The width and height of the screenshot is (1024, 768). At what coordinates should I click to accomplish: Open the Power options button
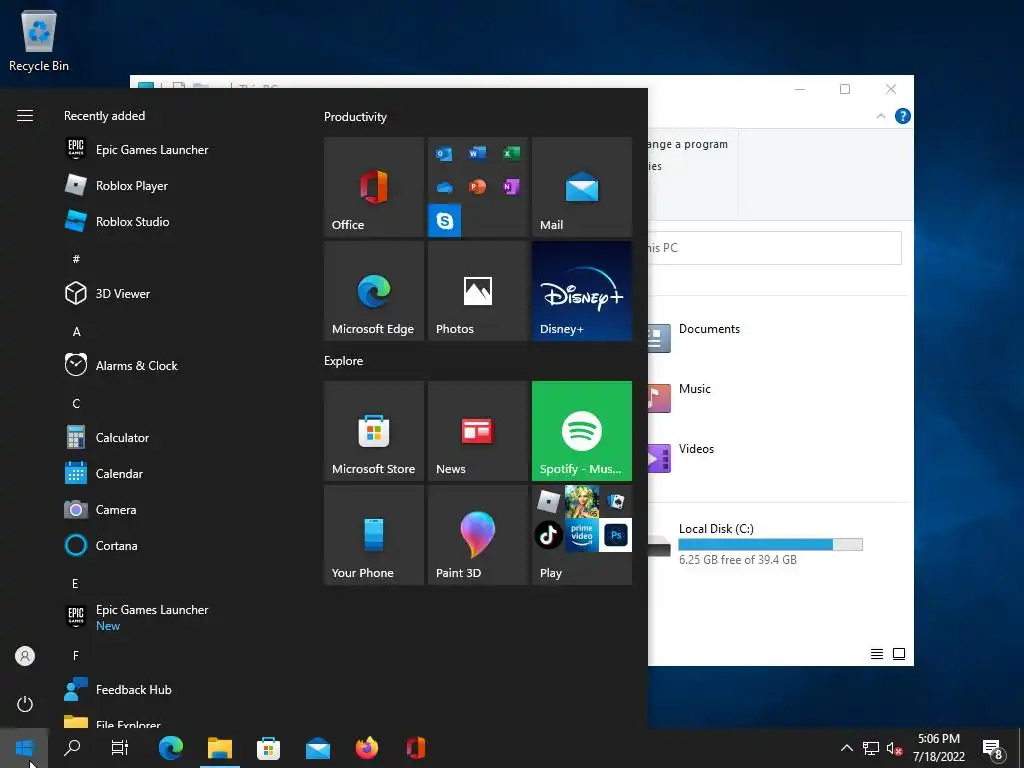click(25, 704)
